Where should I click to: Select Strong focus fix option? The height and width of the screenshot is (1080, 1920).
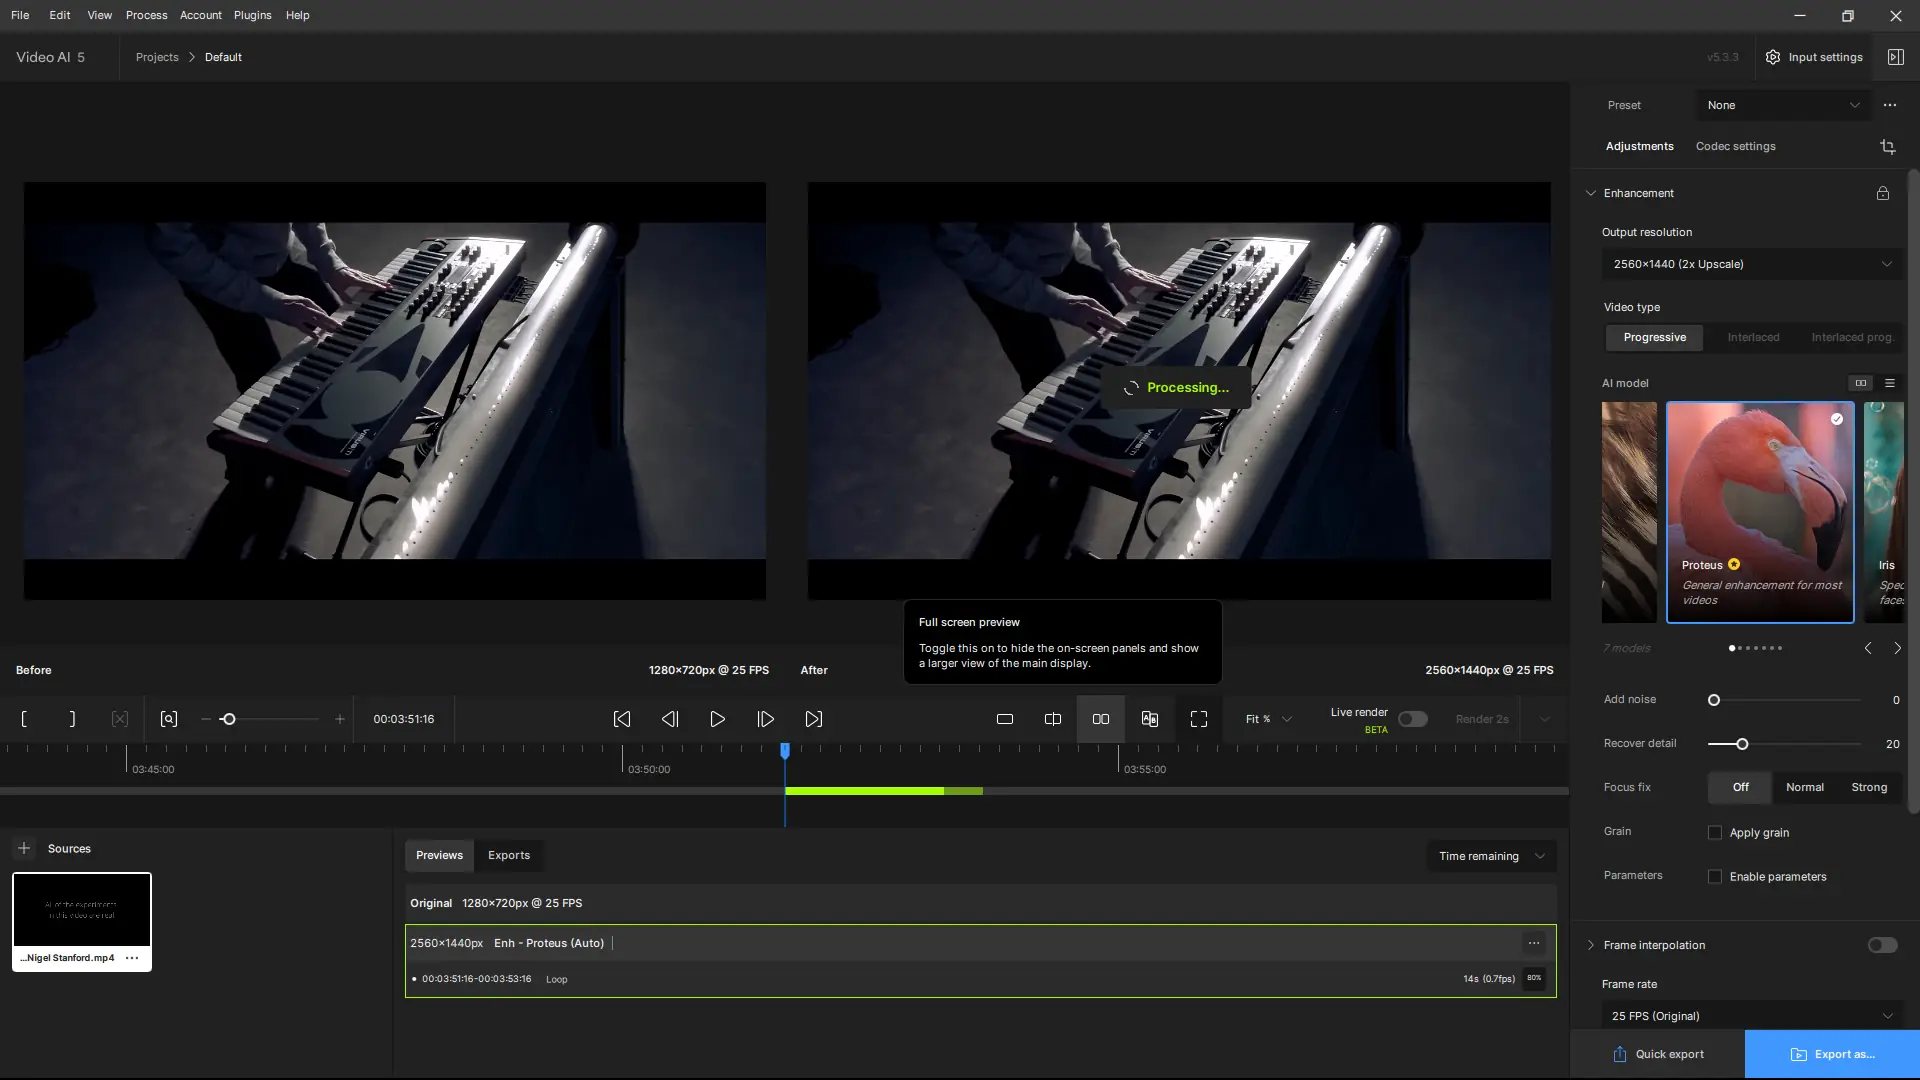click(1868, 787)
